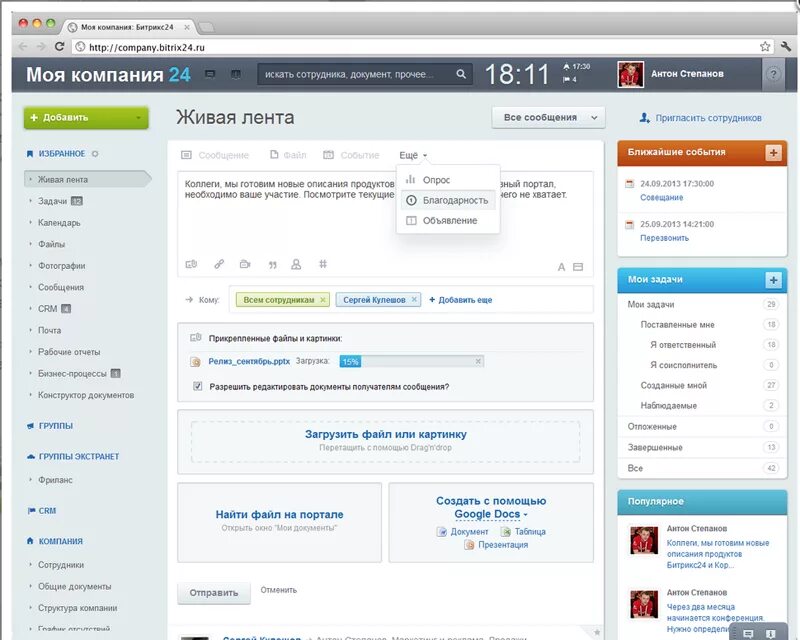The image size is (800, 640).
Task: Remove the Сергей Кулешов recipient tag
Action: point(414,300)
